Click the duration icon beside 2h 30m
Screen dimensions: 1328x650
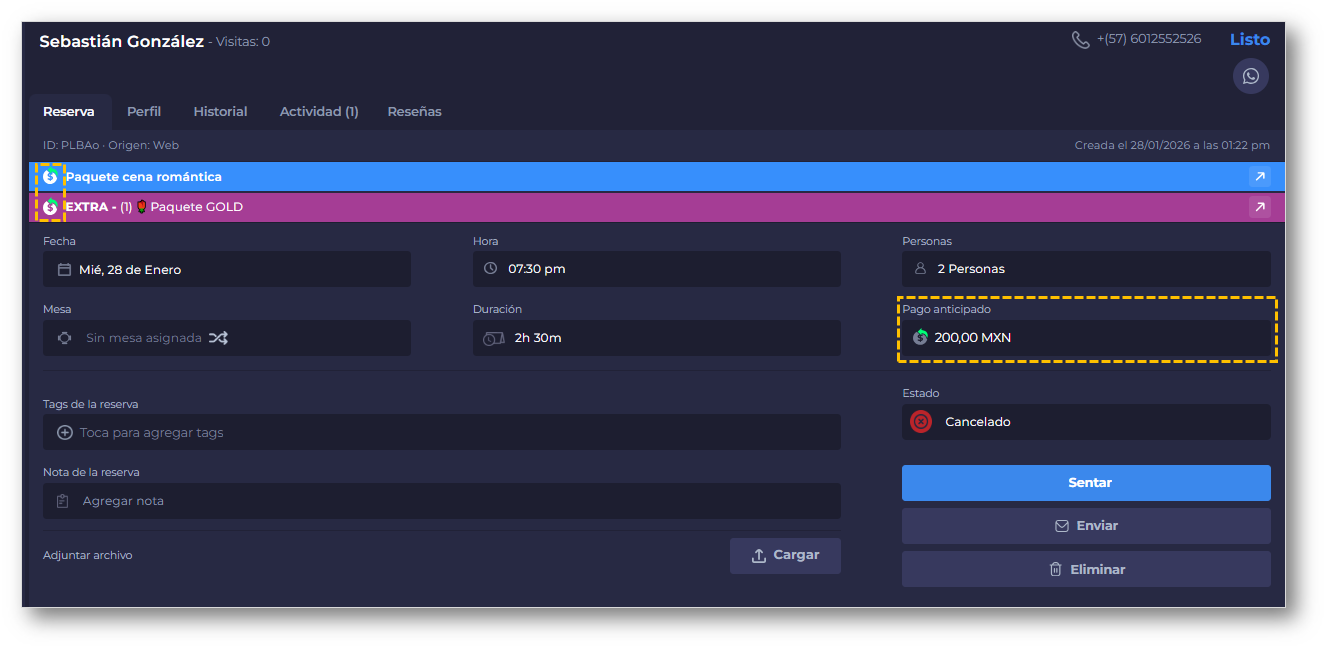click(494, 338)
